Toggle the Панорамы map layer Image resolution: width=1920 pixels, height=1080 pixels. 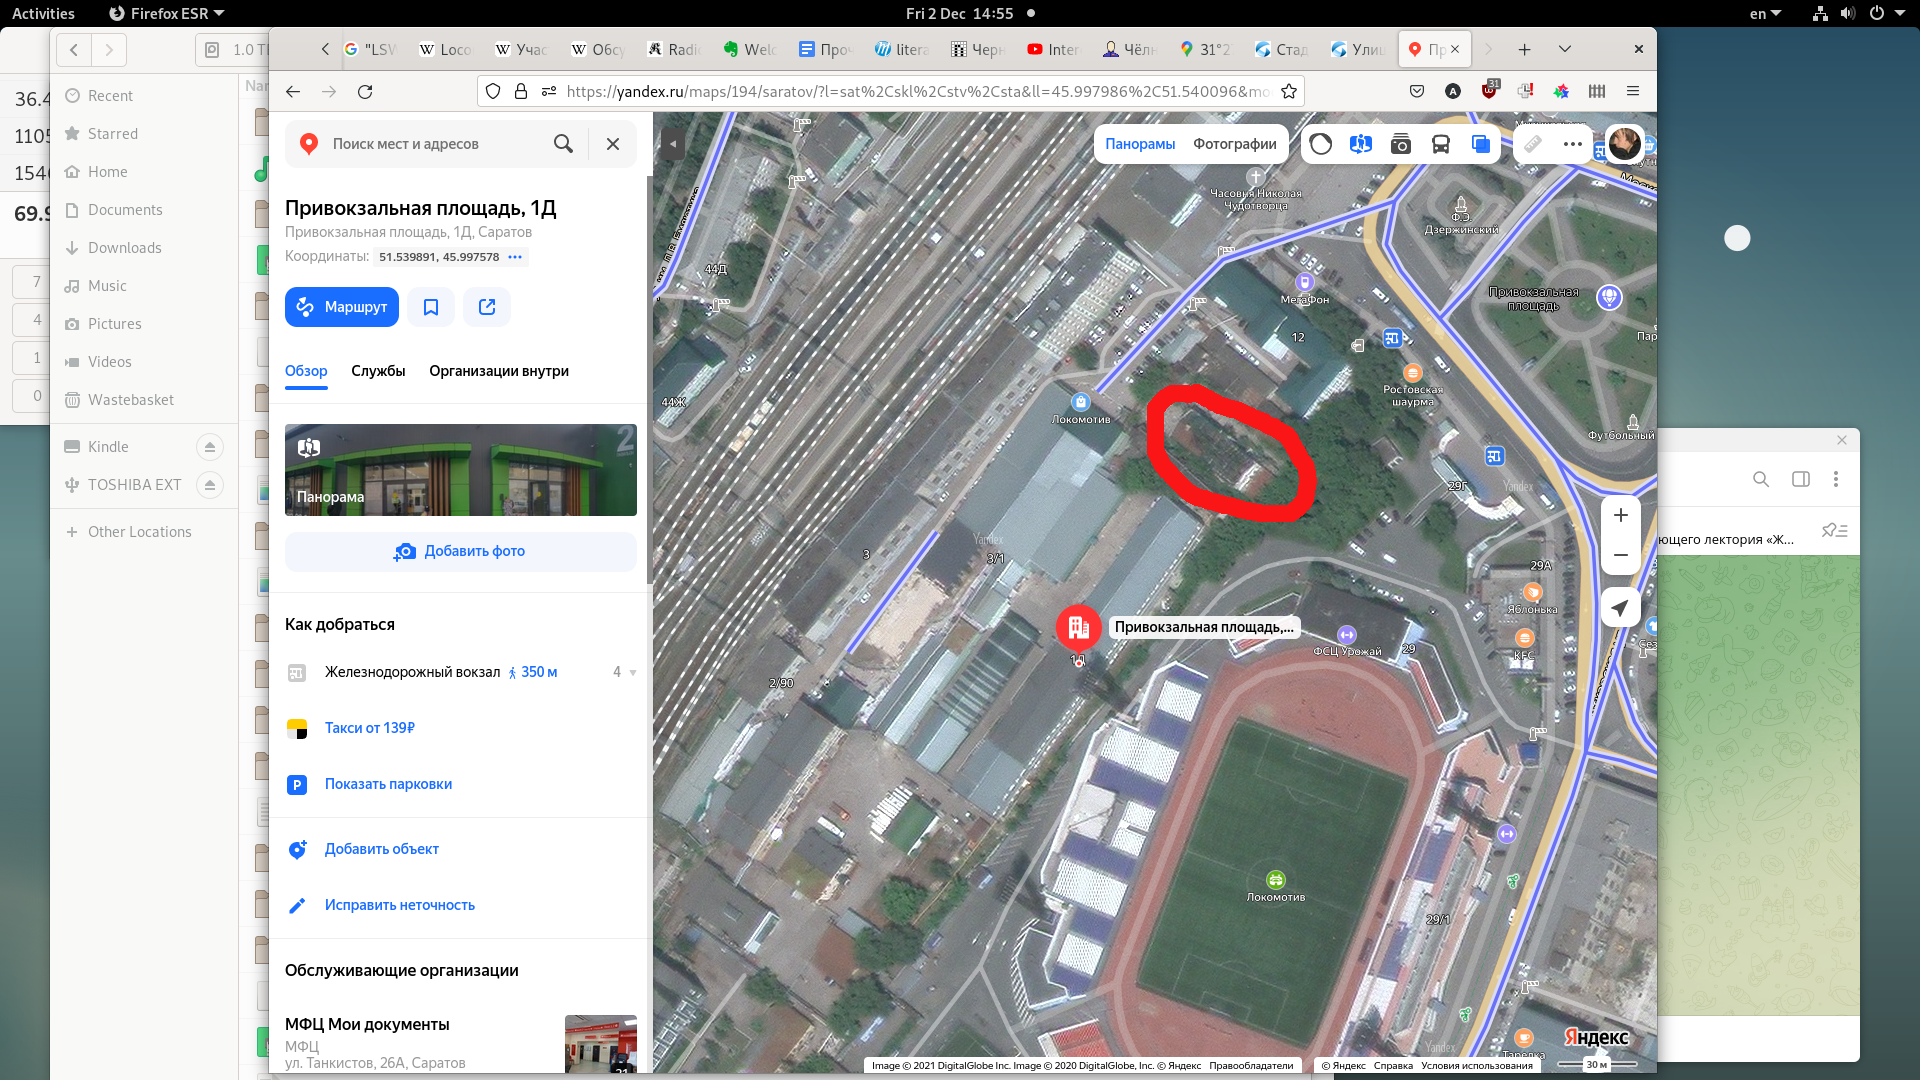tap(1140, 144)
